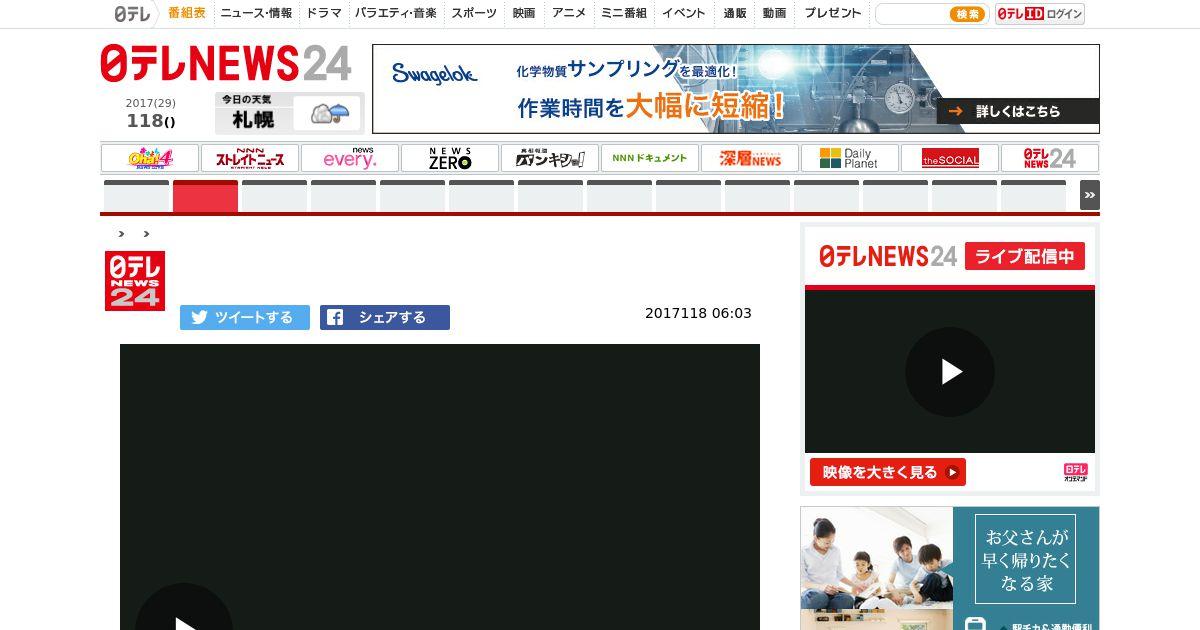The width and height of the screenshot is (1200, 630).
Task: Select the red highlighted category tab
Action: (x=205, y=196)
